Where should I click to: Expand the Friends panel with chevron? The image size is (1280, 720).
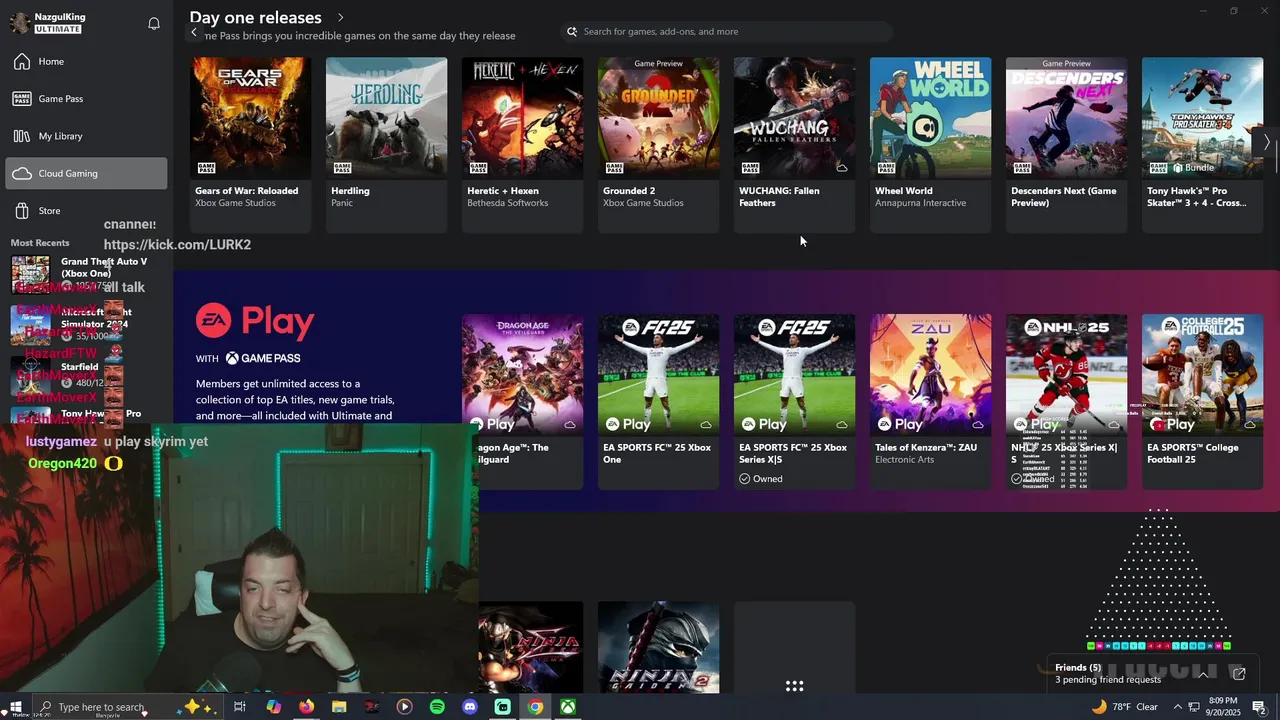pyautogui.click(x=1203, y=674)
